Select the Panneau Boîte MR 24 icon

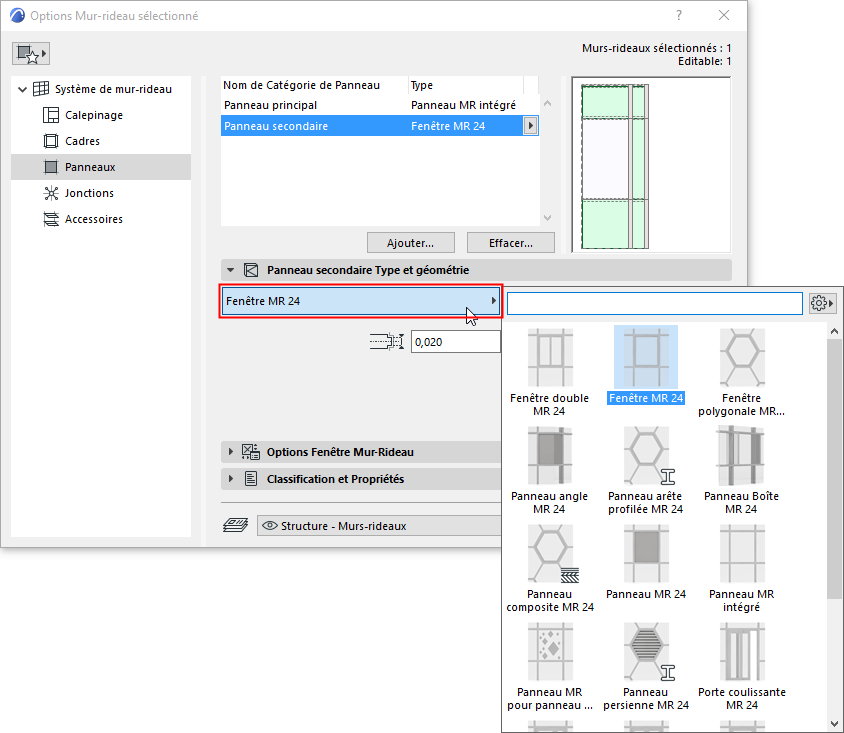coord(742,455)
